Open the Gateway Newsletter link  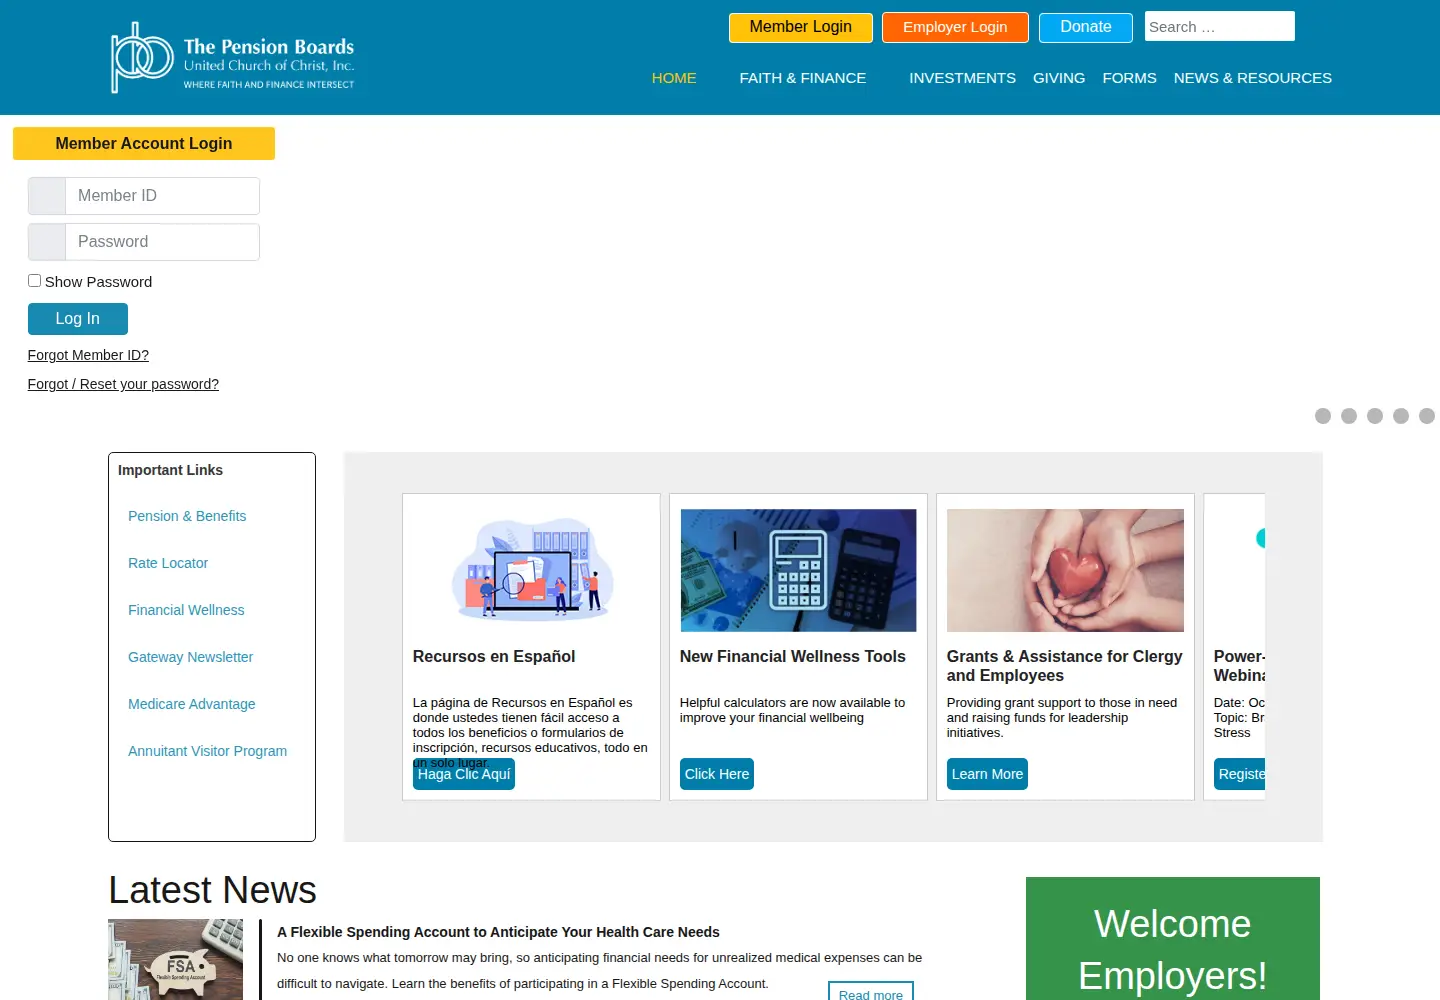coord(190,657)
